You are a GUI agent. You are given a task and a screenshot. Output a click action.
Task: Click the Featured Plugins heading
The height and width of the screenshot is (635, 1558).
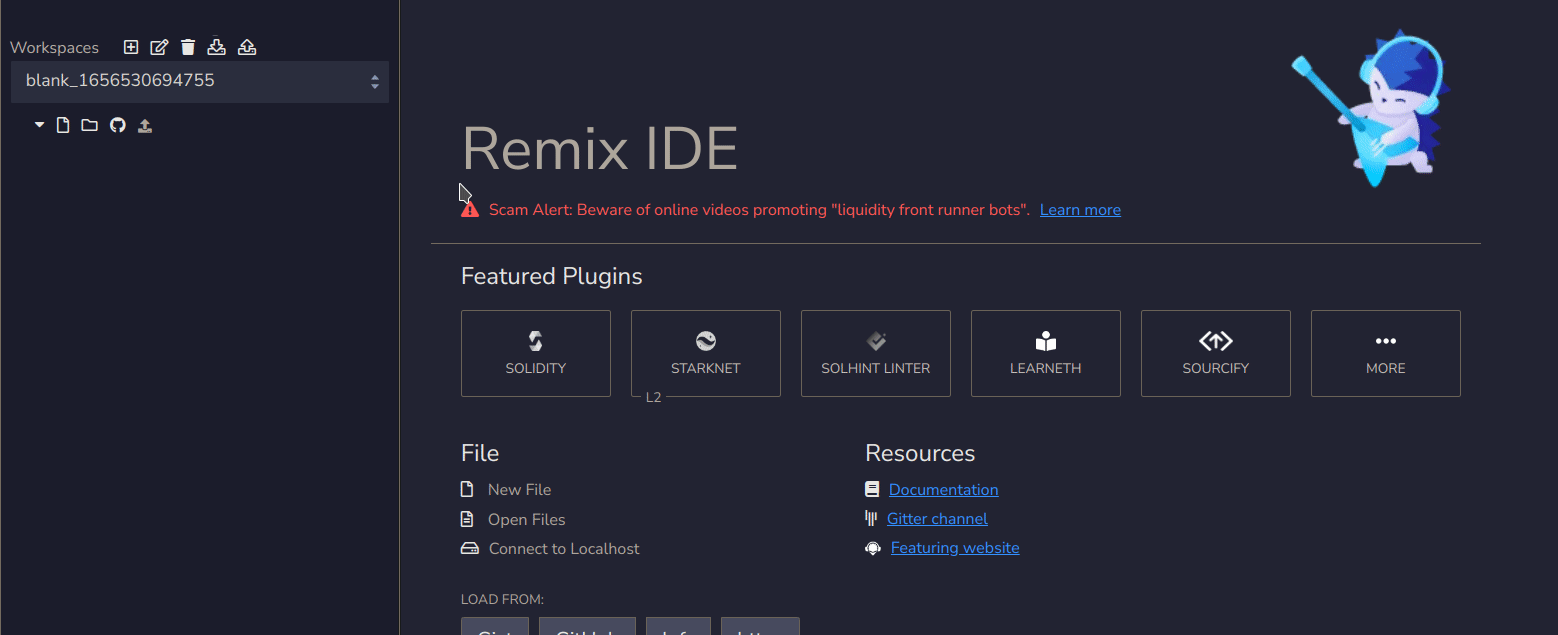coord(552,276)
